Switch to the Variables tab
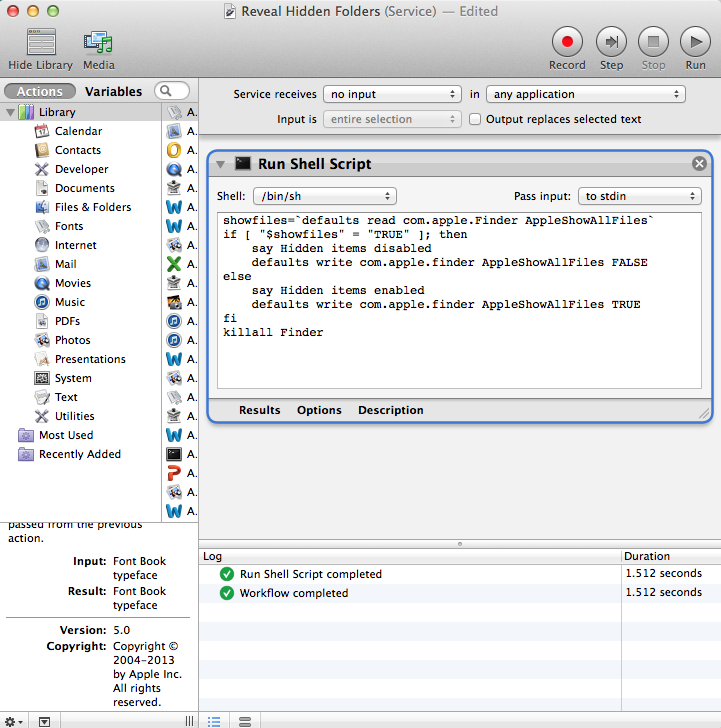721x728 pixels. tap(113, 91)
